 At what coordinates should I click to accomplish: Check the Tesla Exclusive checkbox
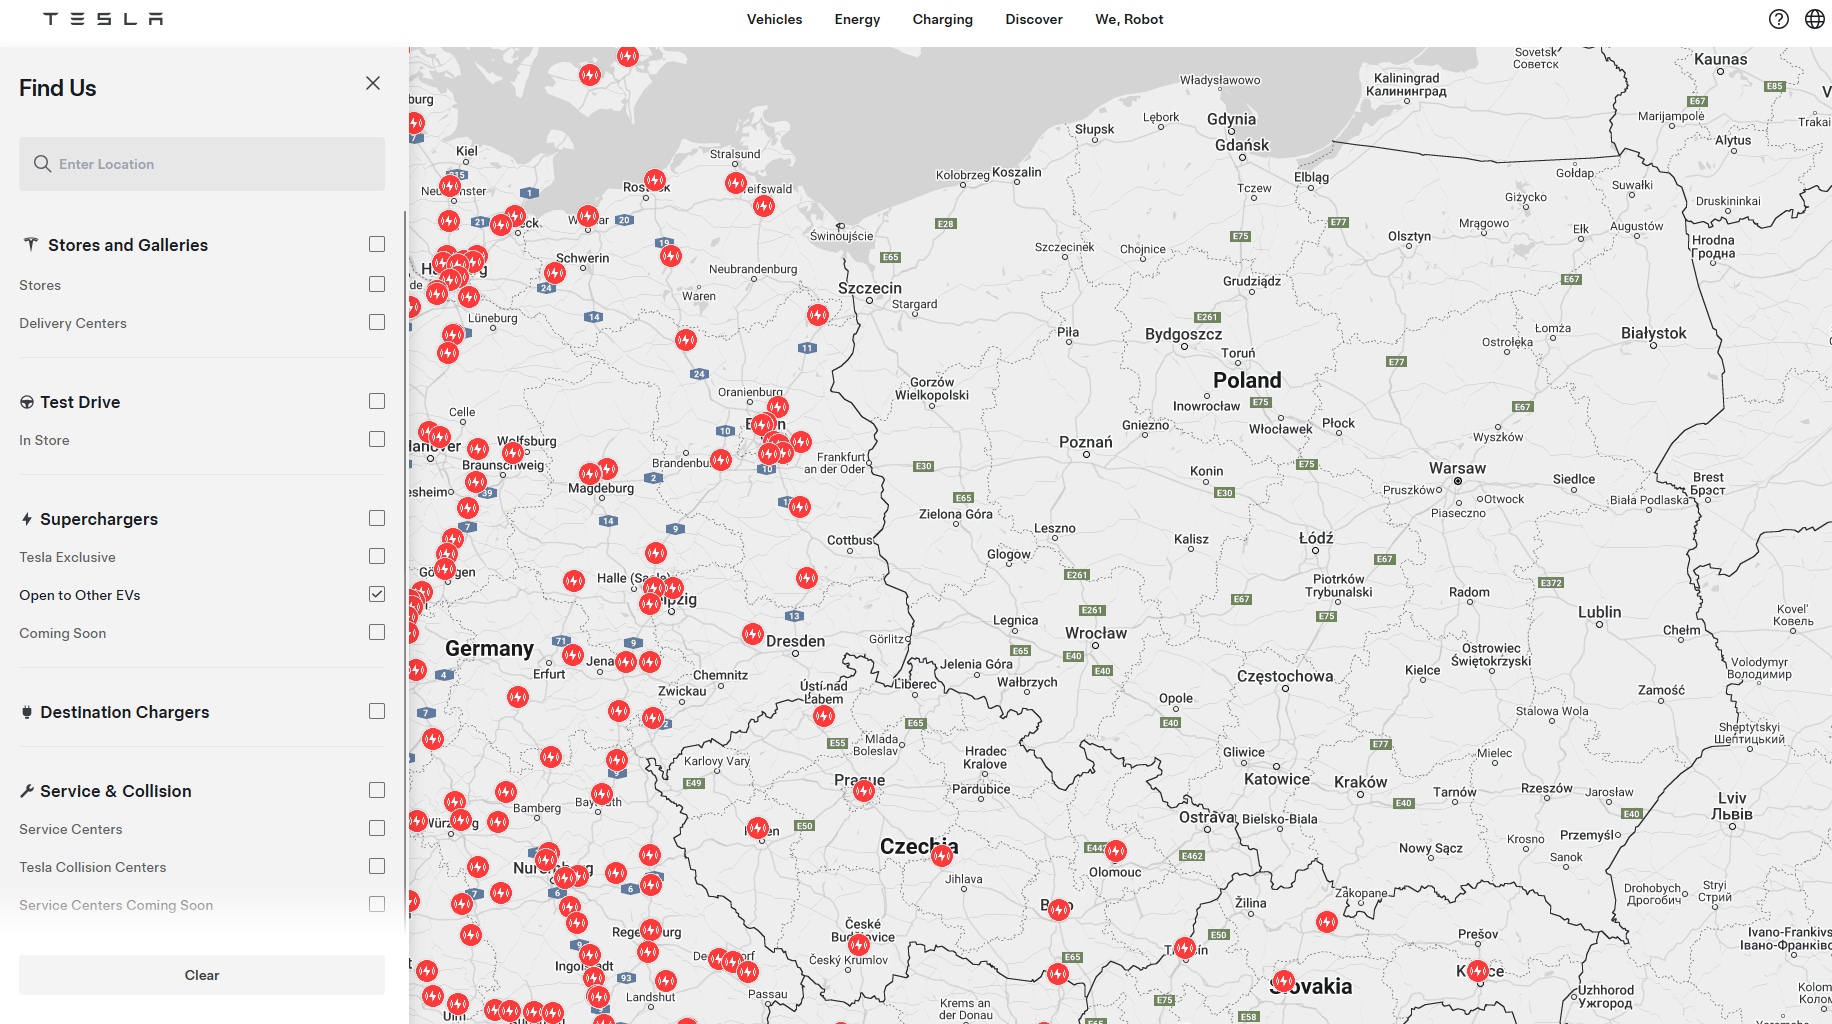(377, 557)
